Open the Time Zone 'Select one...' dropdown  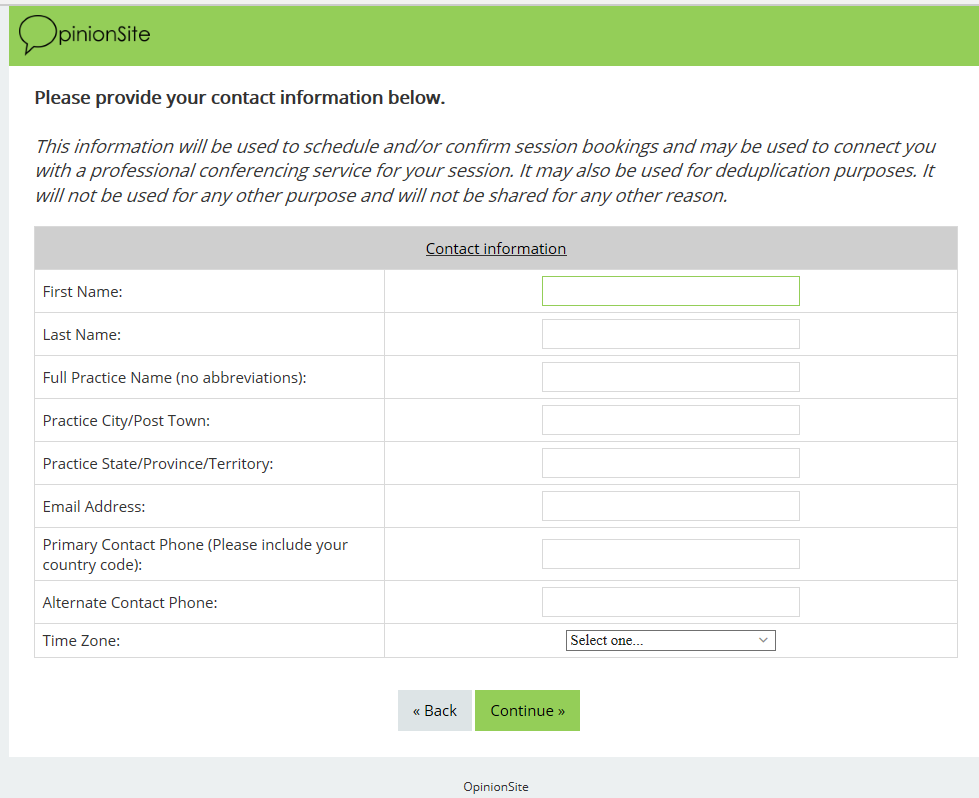point(670,640)
